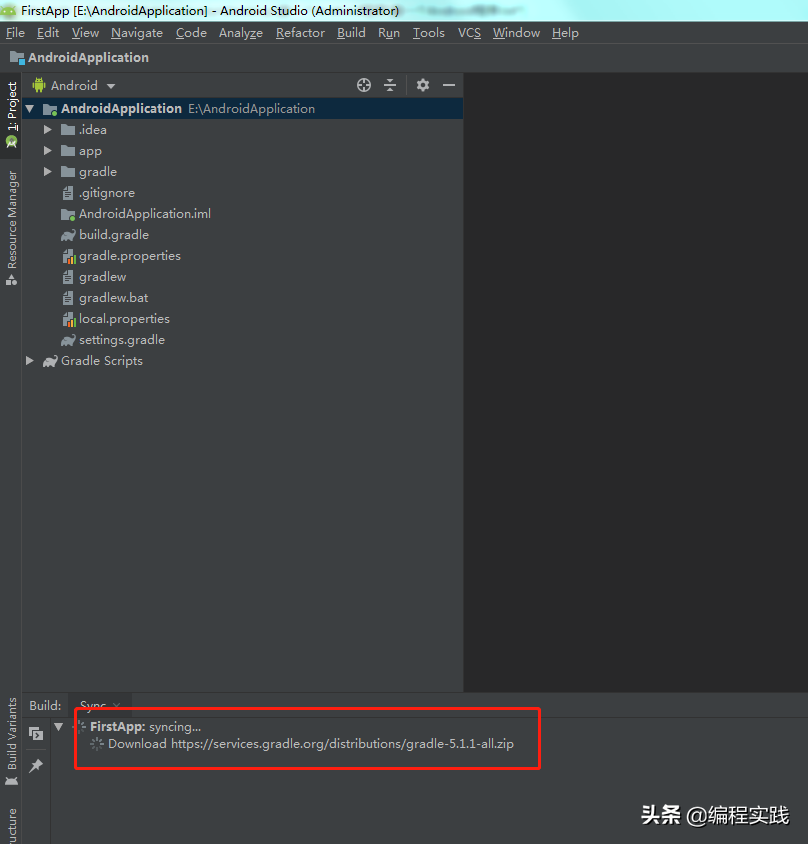808x844 pixels.
Task: Click the local.properties file icon
Action: coord(69,319)
